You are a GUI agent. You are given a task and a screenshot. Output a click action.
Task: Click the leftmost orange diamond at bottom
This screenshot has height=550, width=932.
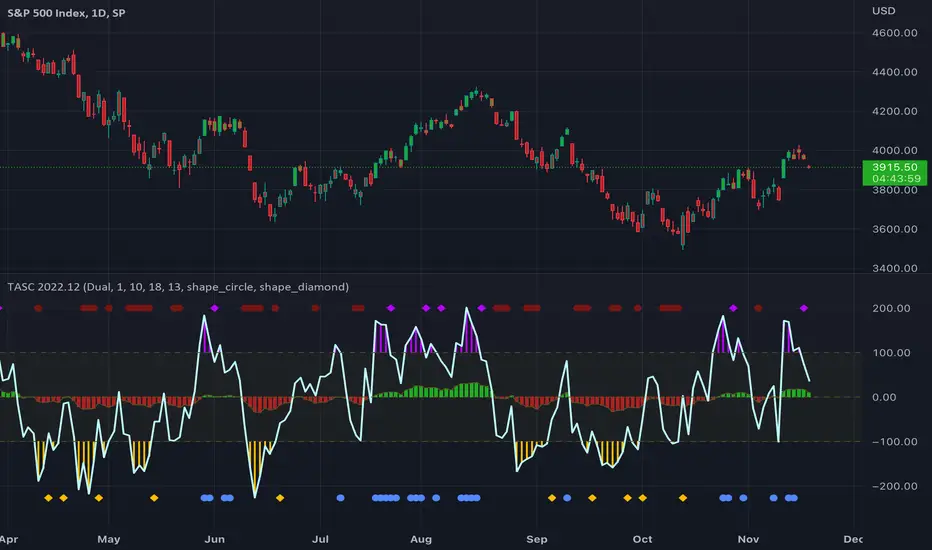tap(49, 498)
